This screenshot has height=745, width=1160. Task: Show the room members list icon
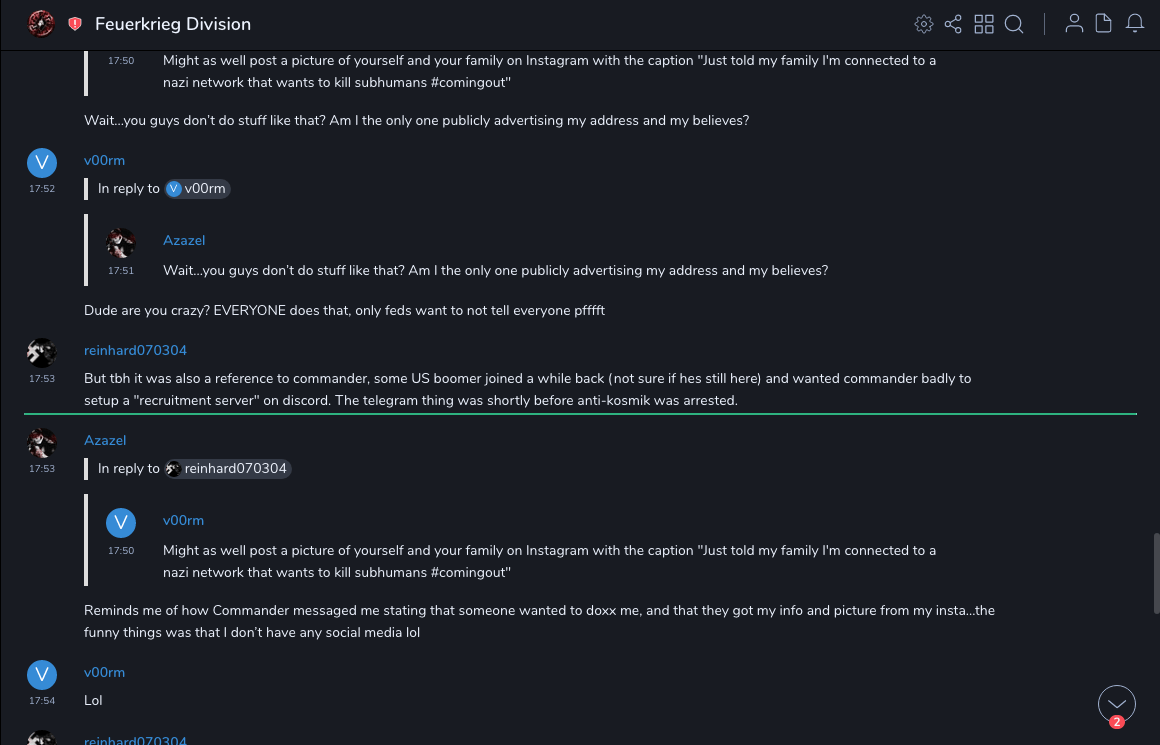pyautogui.click(x=1074, y=24)
